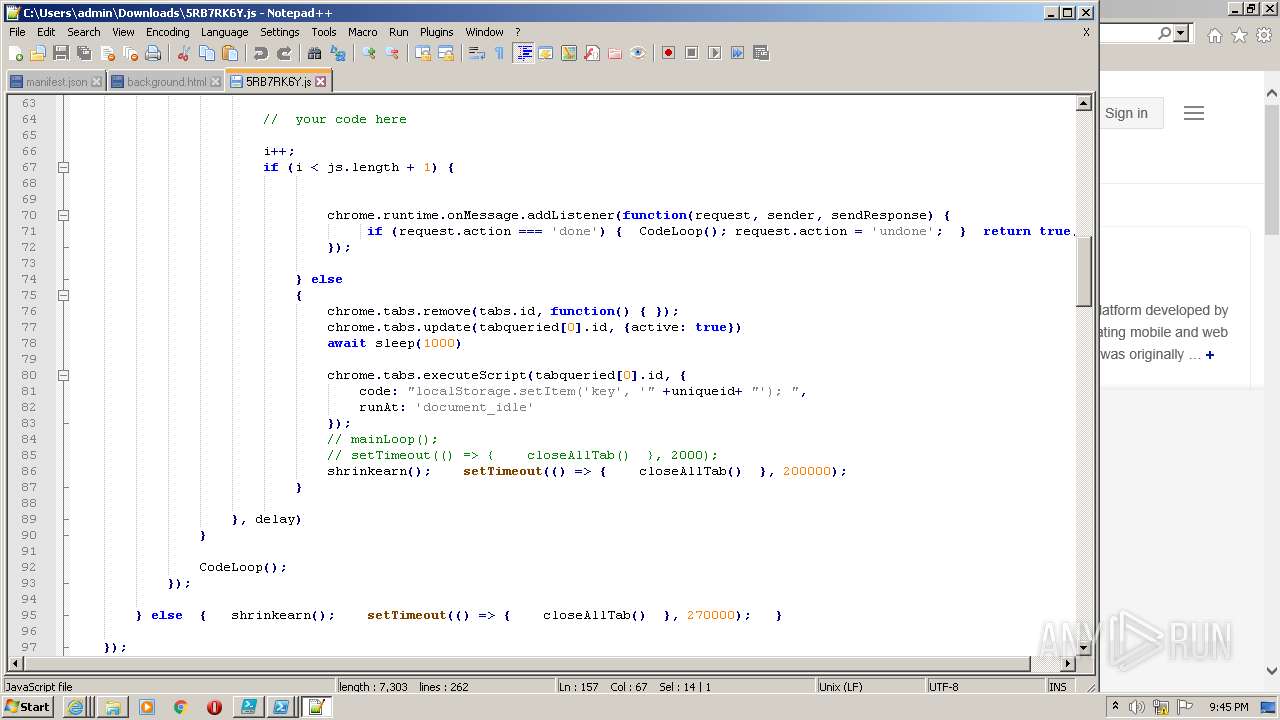Screen dimensions: 1280x720
Task: Stop macro recording
Action: coord(691,53)
